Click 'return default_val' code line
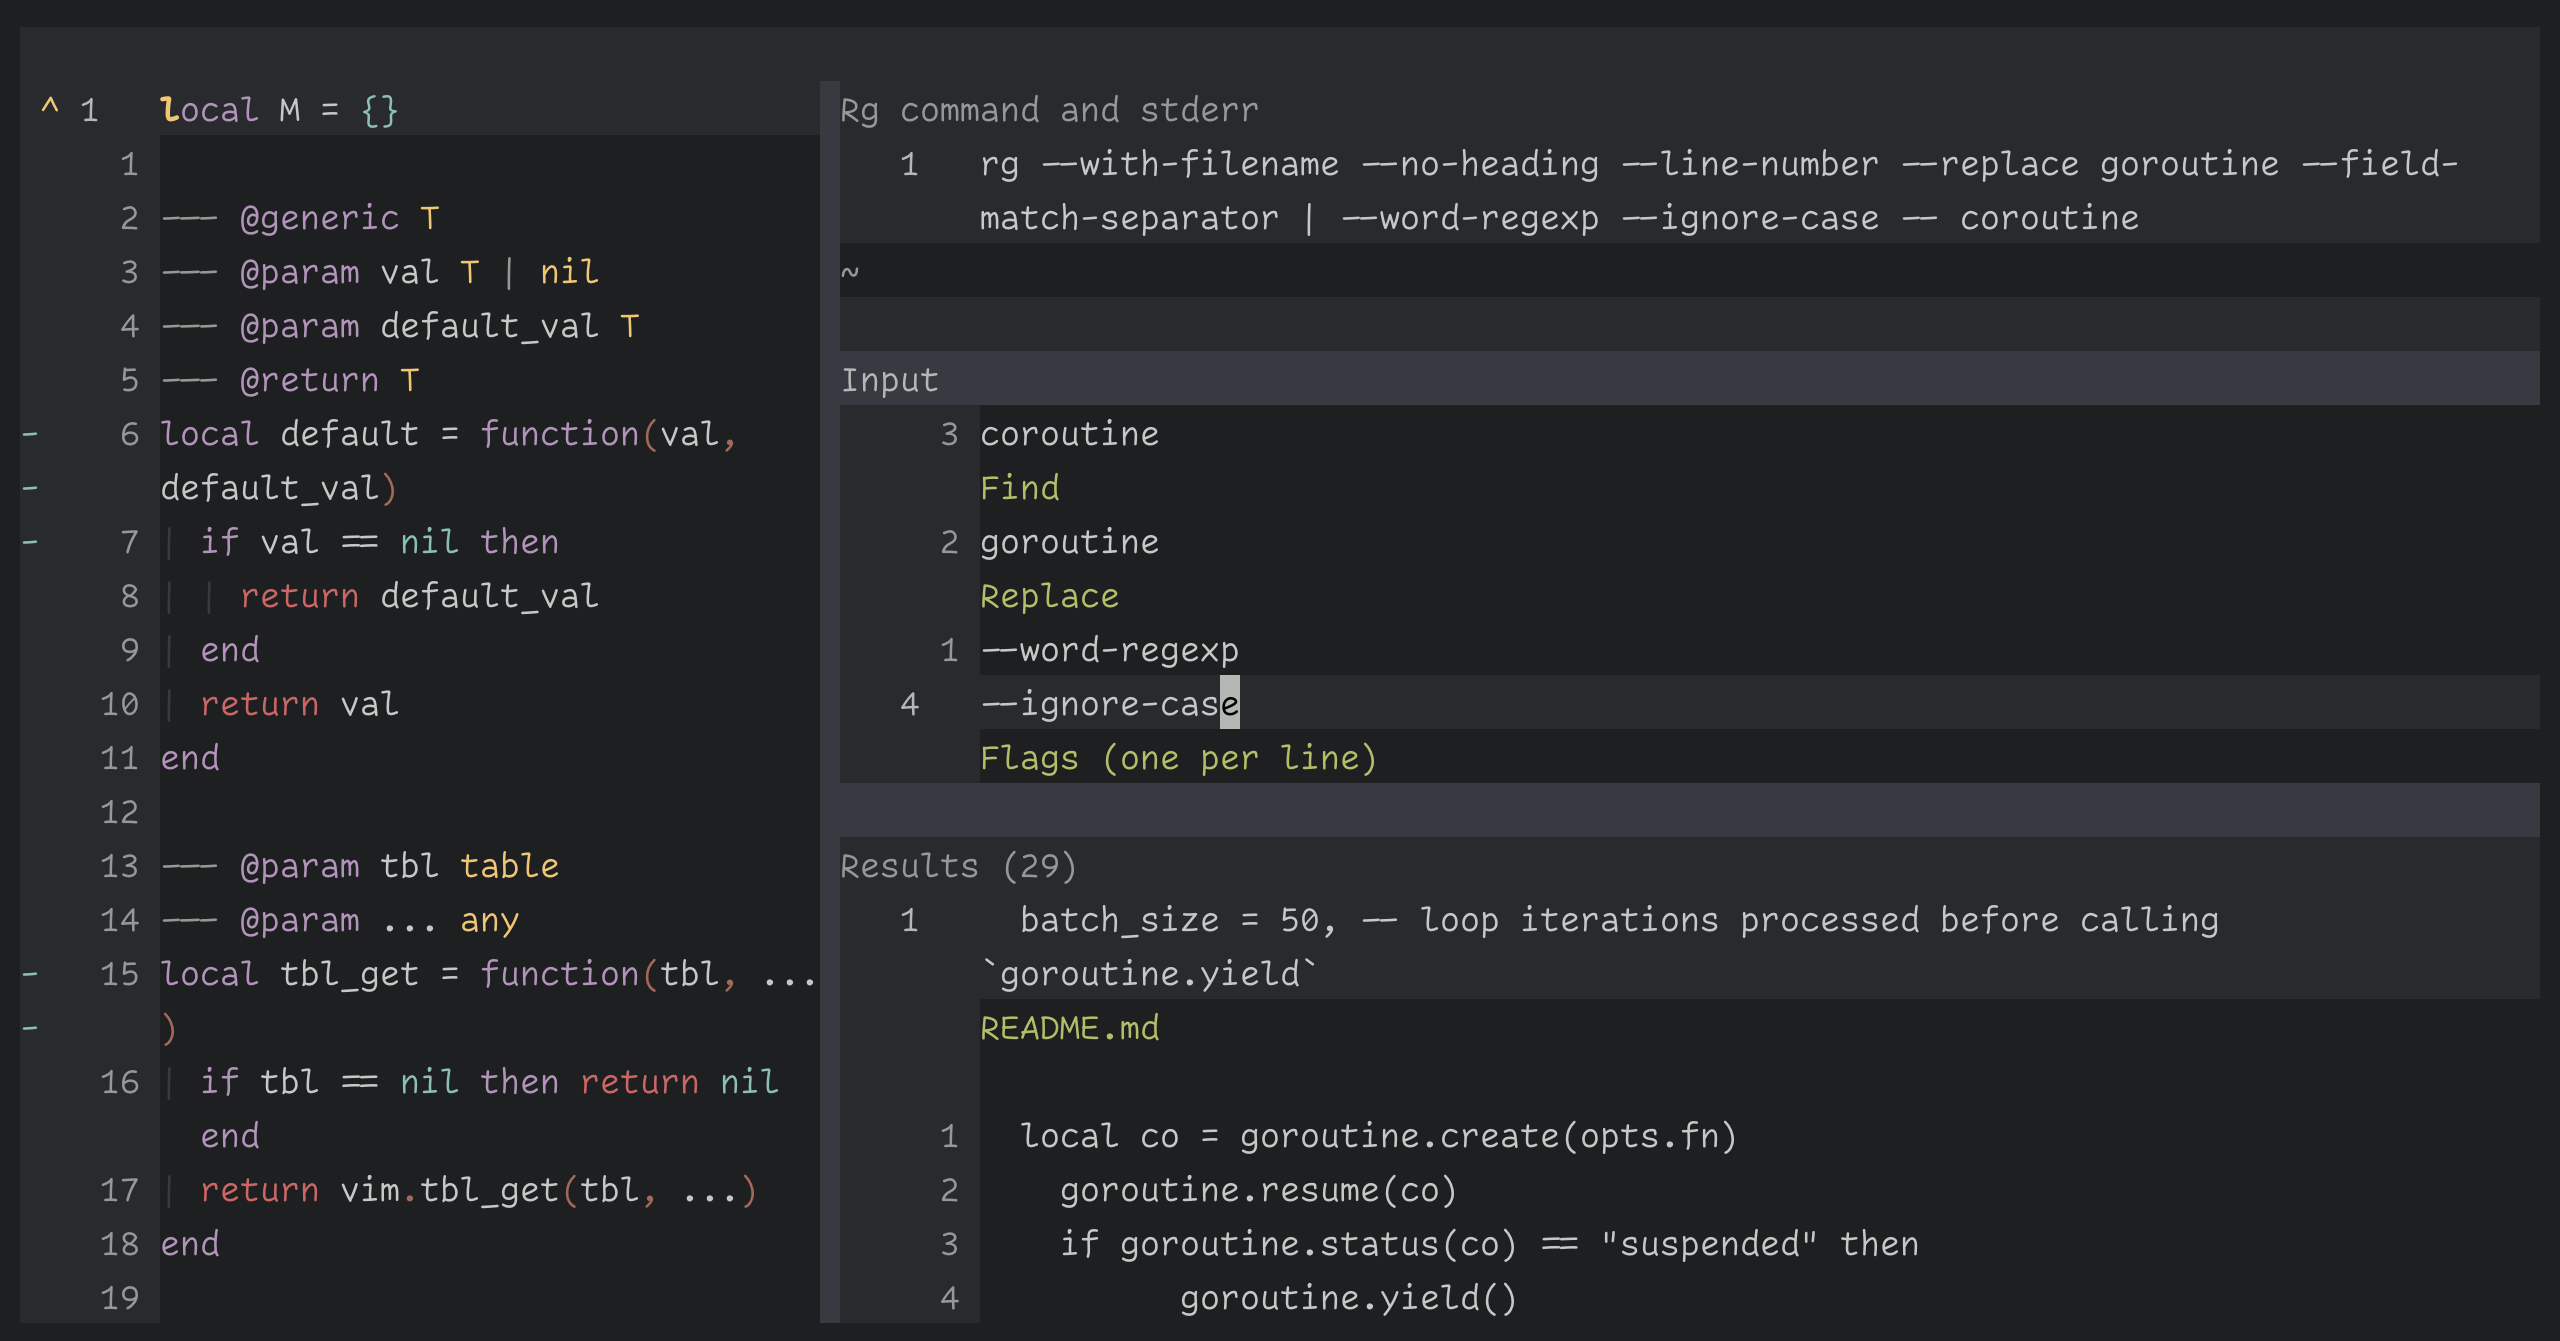Viewport: 2560px width, 1341px height. point(420,596)
